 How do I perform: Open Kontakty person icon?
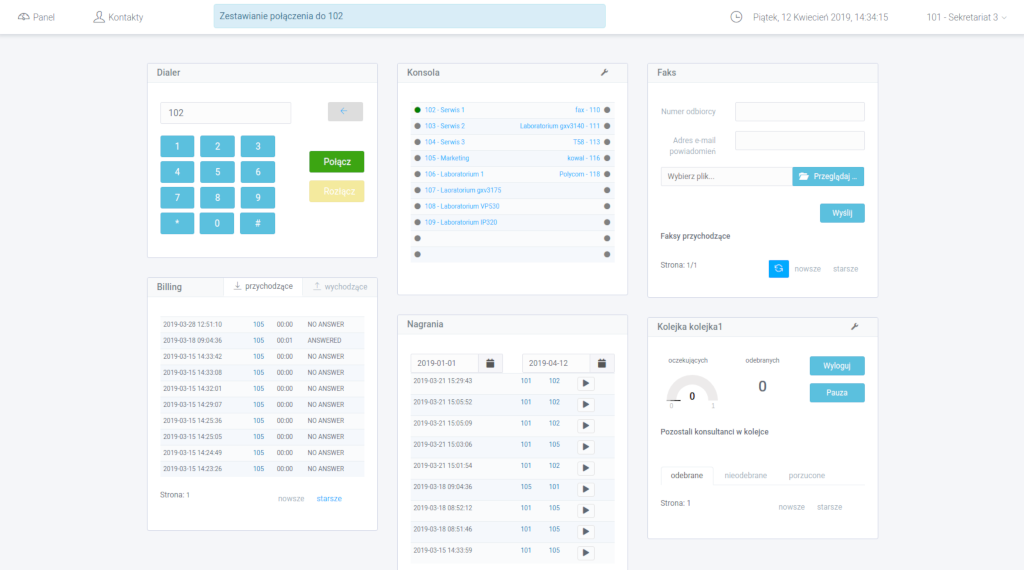click(x=99, y=17)
